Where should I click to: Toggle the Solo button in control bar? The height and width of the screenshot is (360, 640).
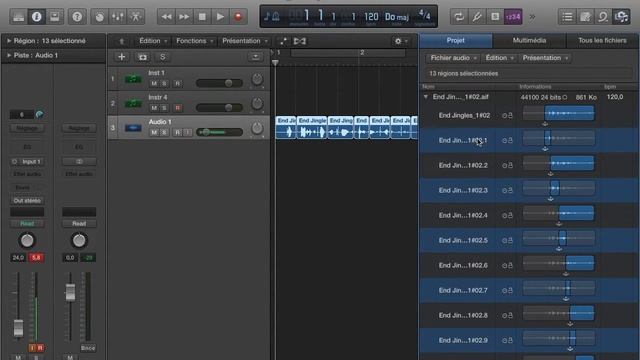(x=495, y=17)
